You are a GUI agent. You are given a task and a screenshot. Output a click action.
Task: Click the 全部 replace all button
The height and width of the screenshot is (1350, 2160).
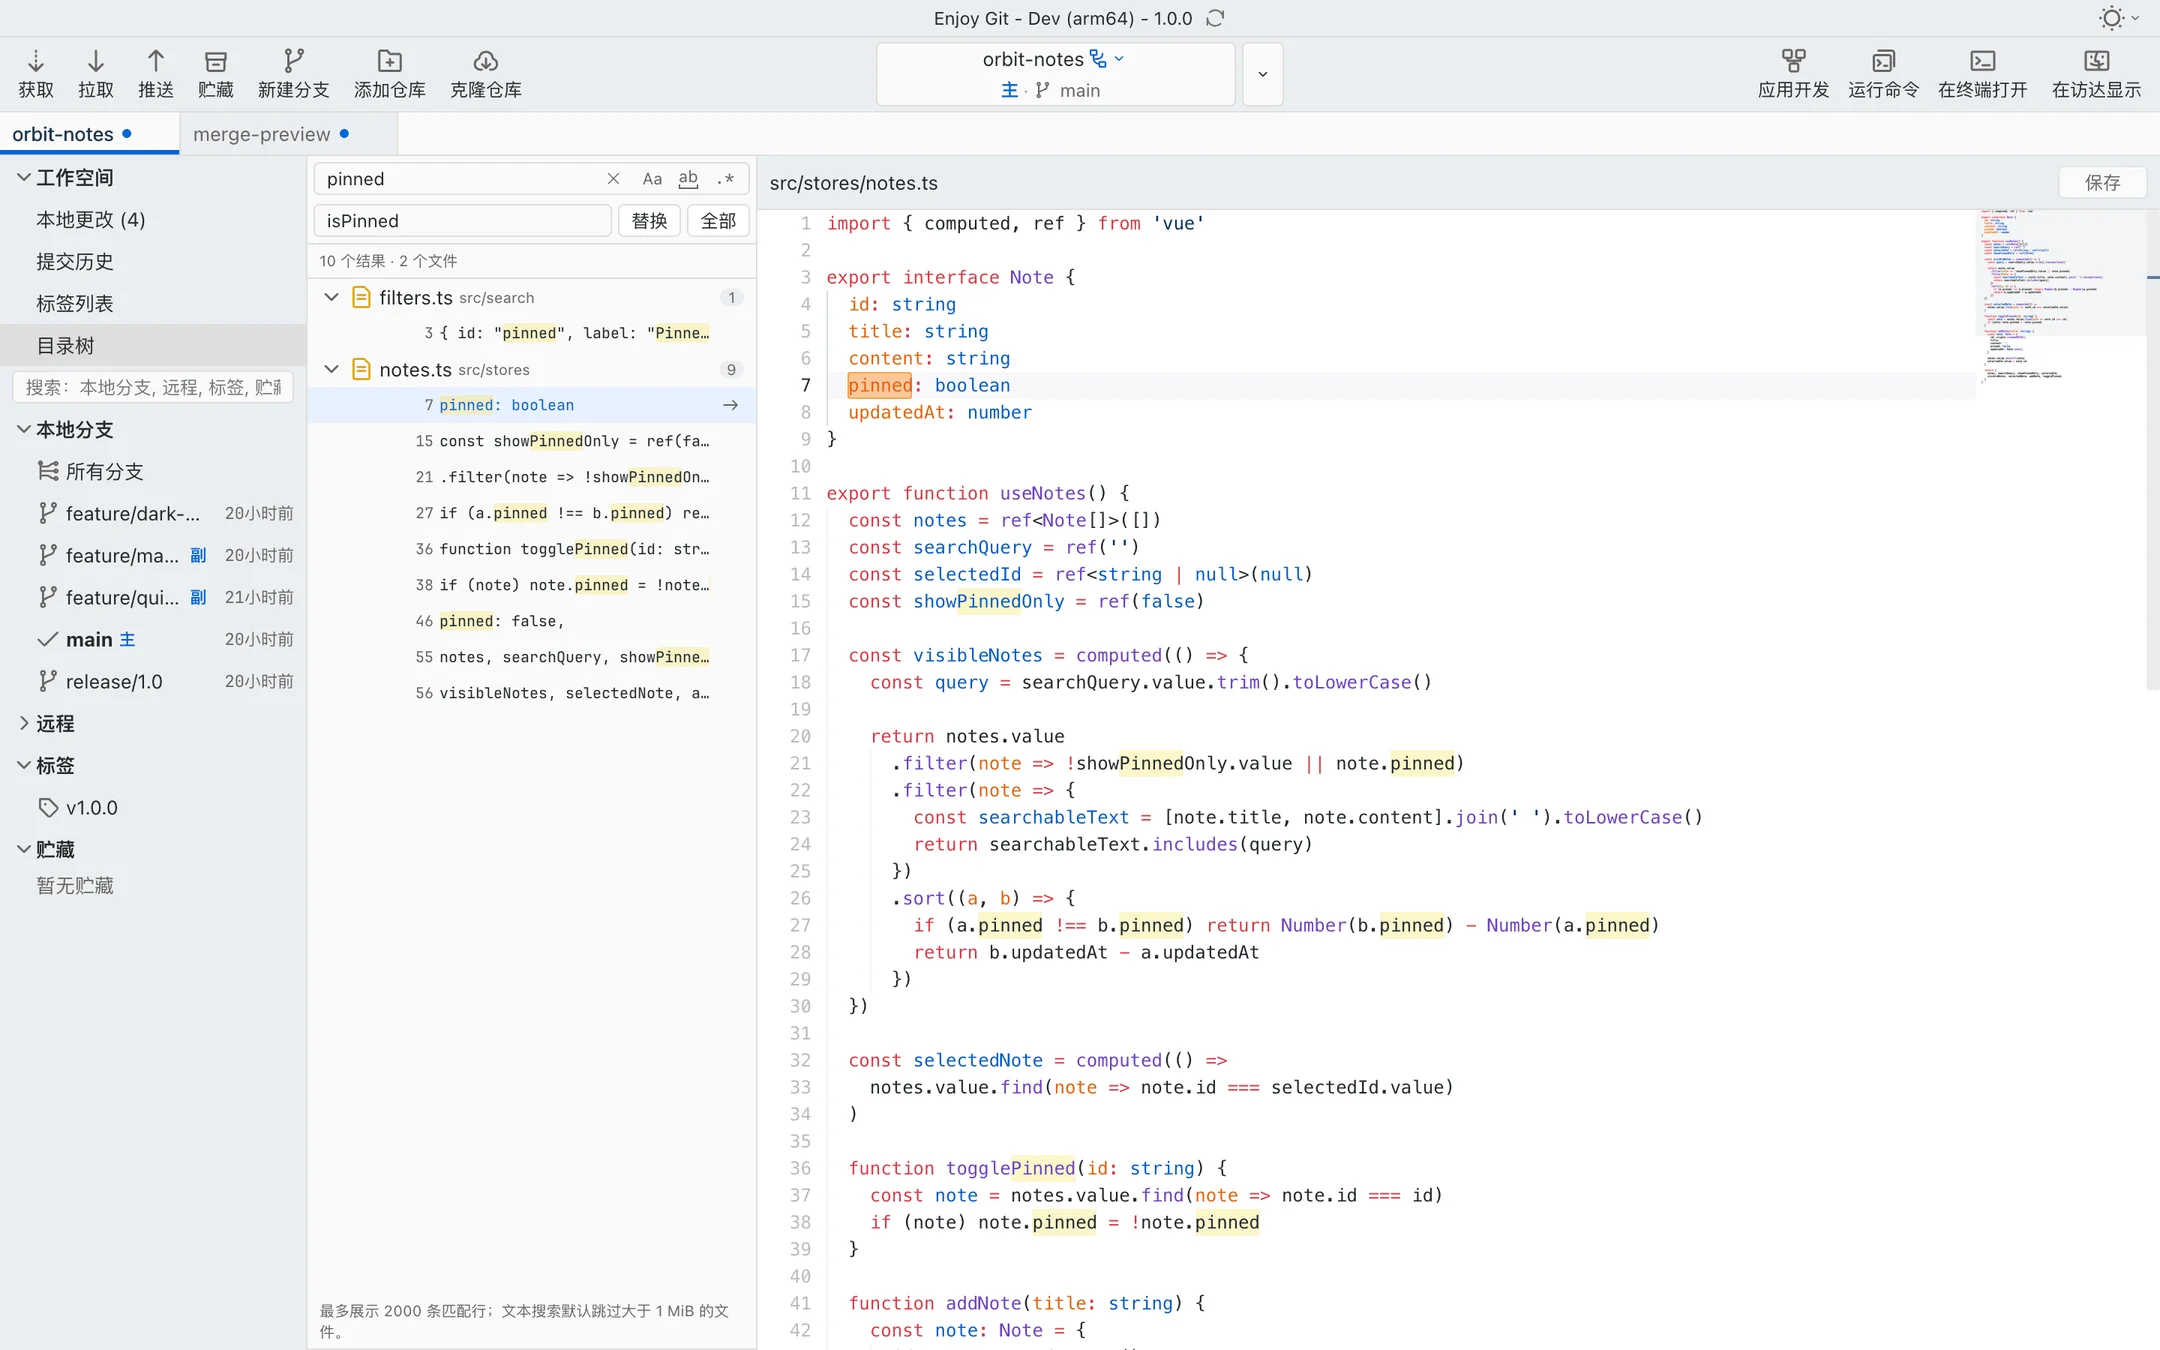click(x=718, y=221)
